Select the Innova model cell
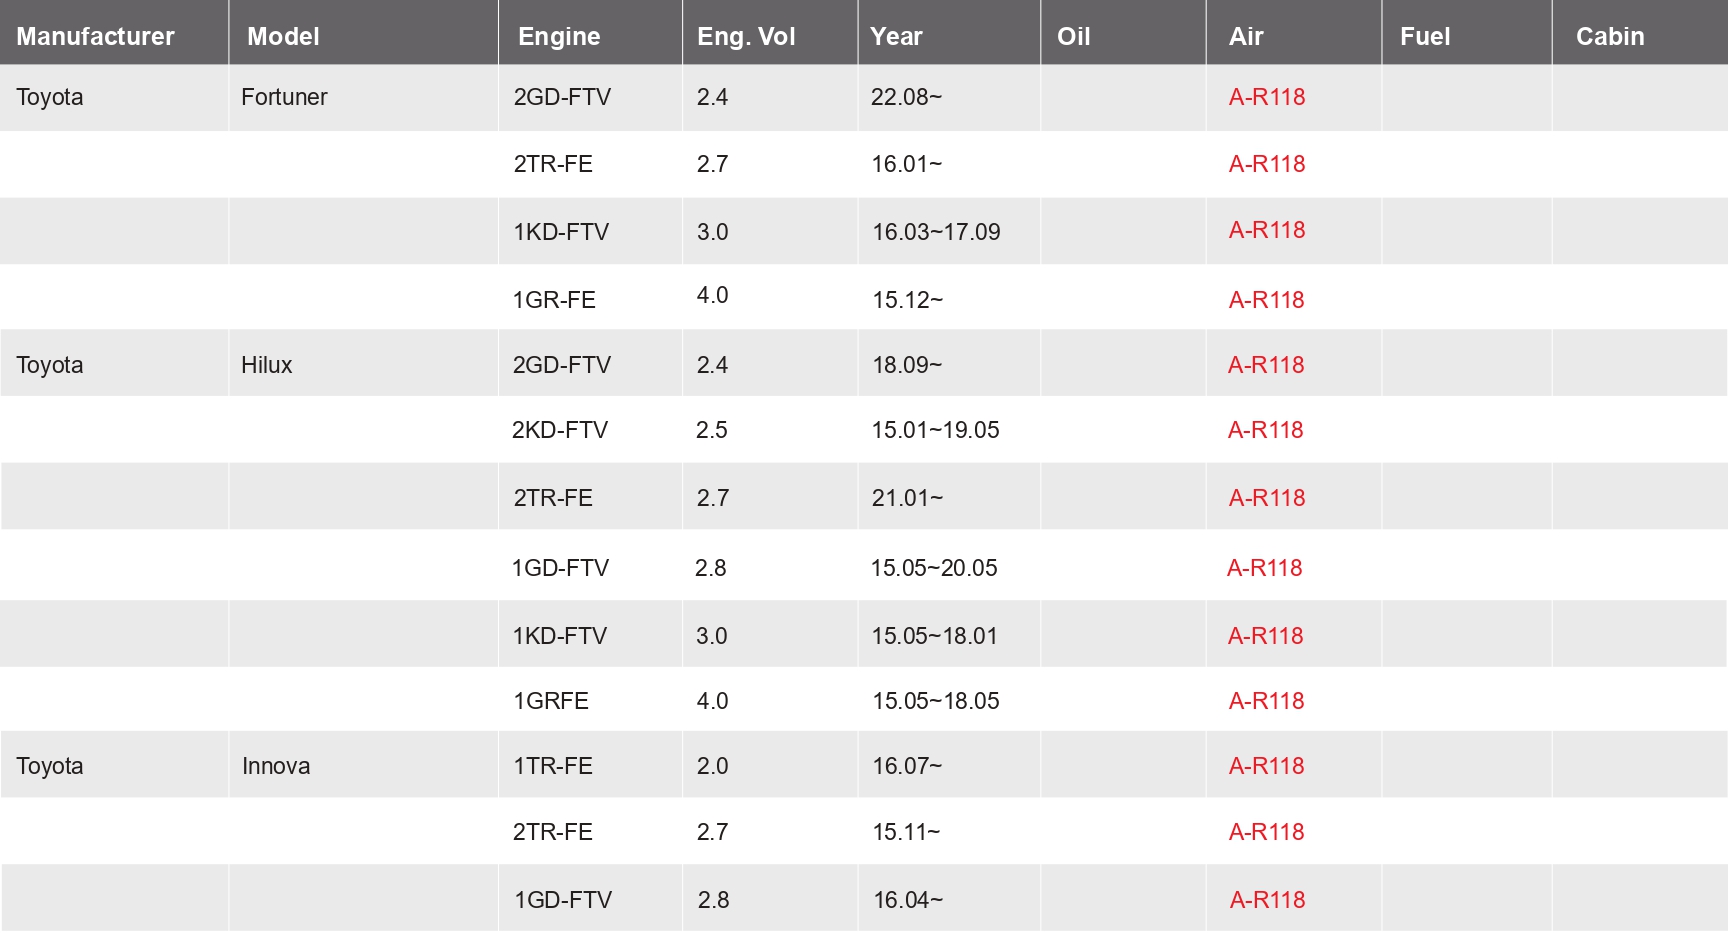This screenshot has width=1728, height=933. [x=276, y=766]
